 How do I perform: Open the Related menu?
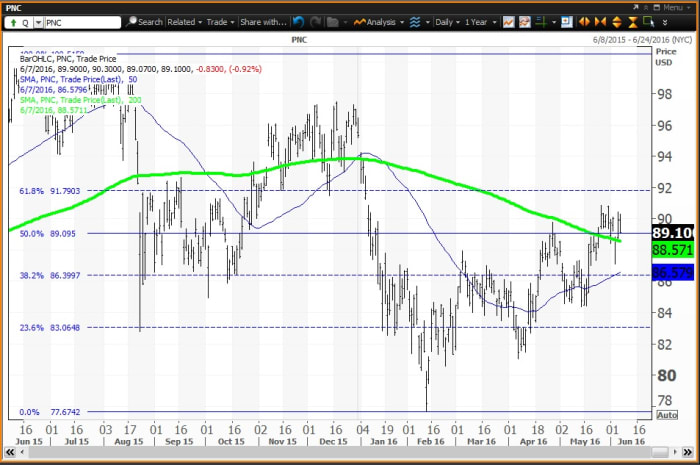point(185,21)
